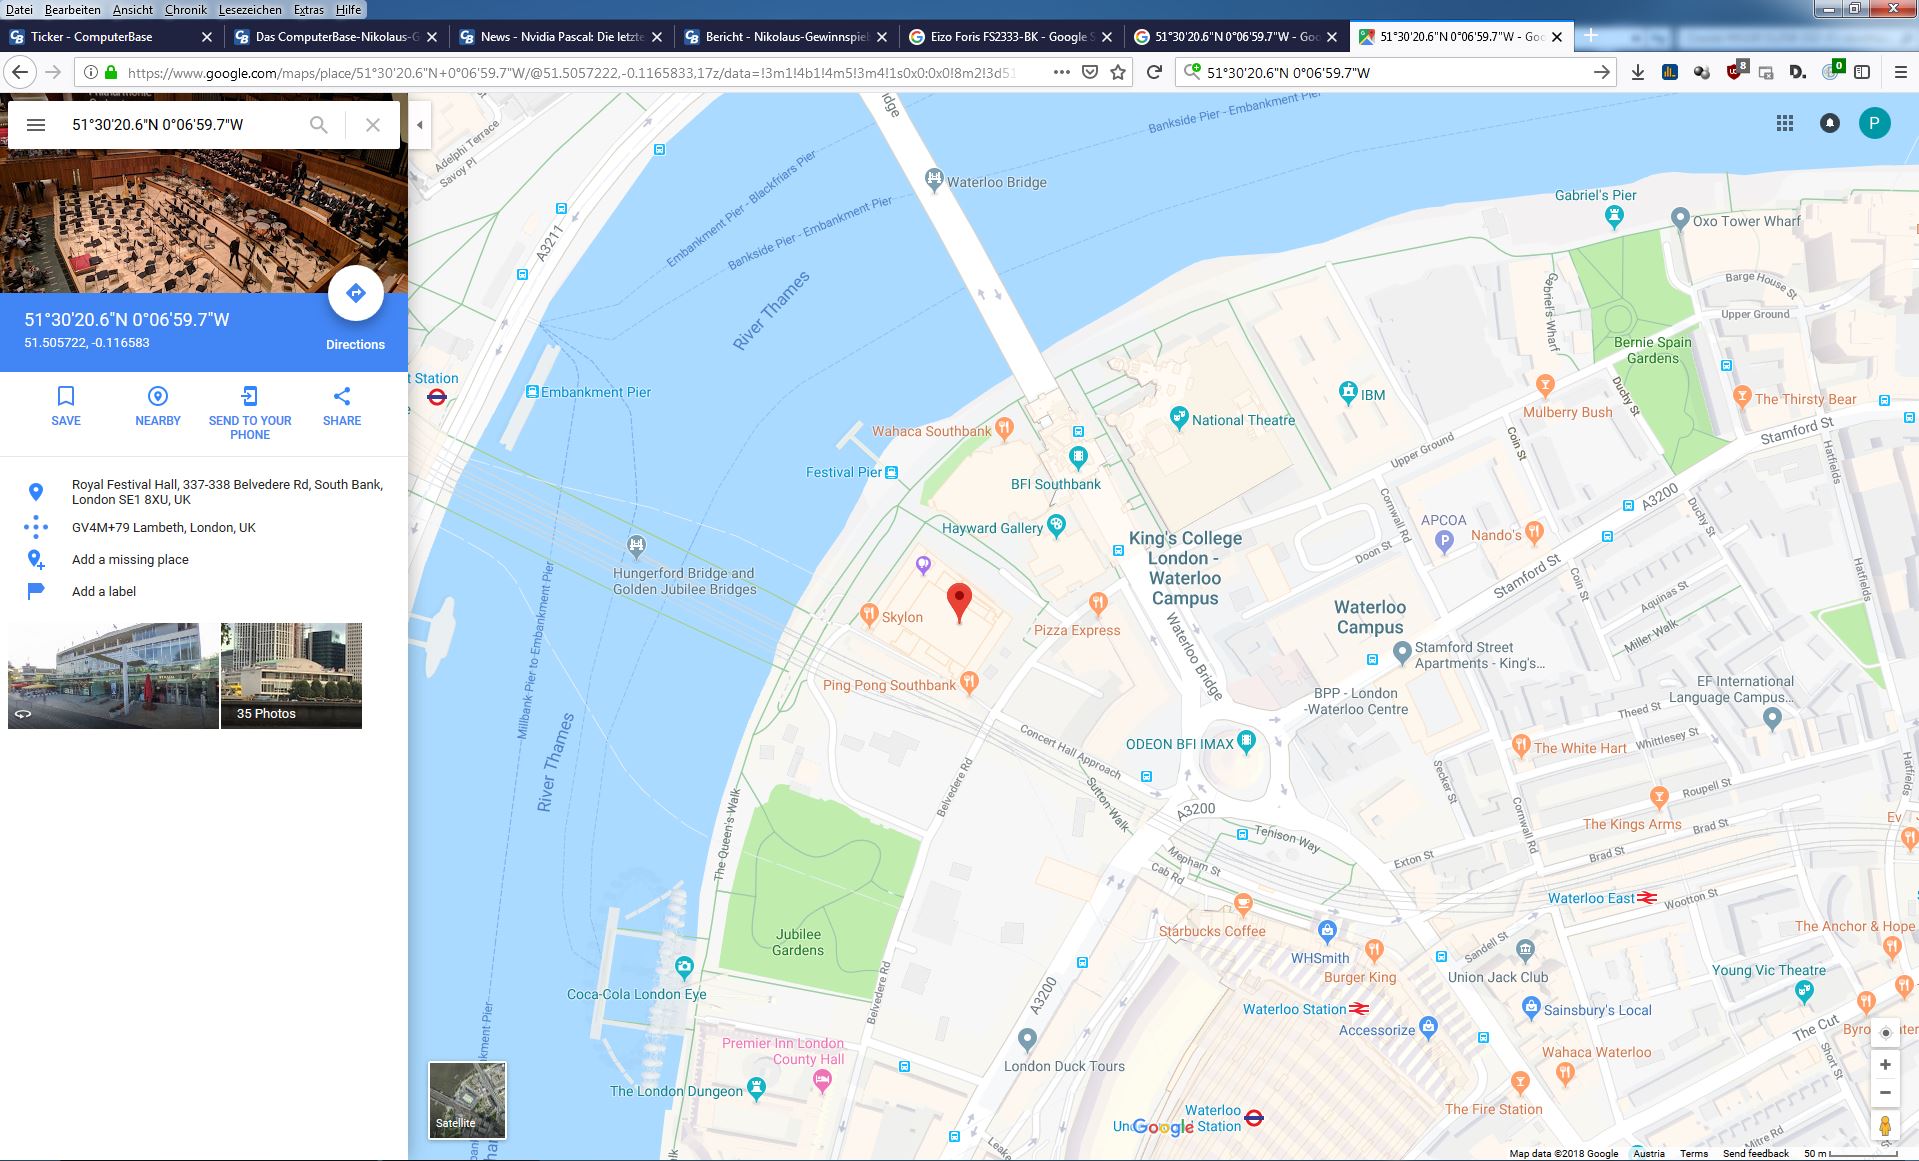Screen dimensions: 1919x1161
Task: Close the Bericht - Nikolaus-Gewinnspiel tab
Action: 882,37
